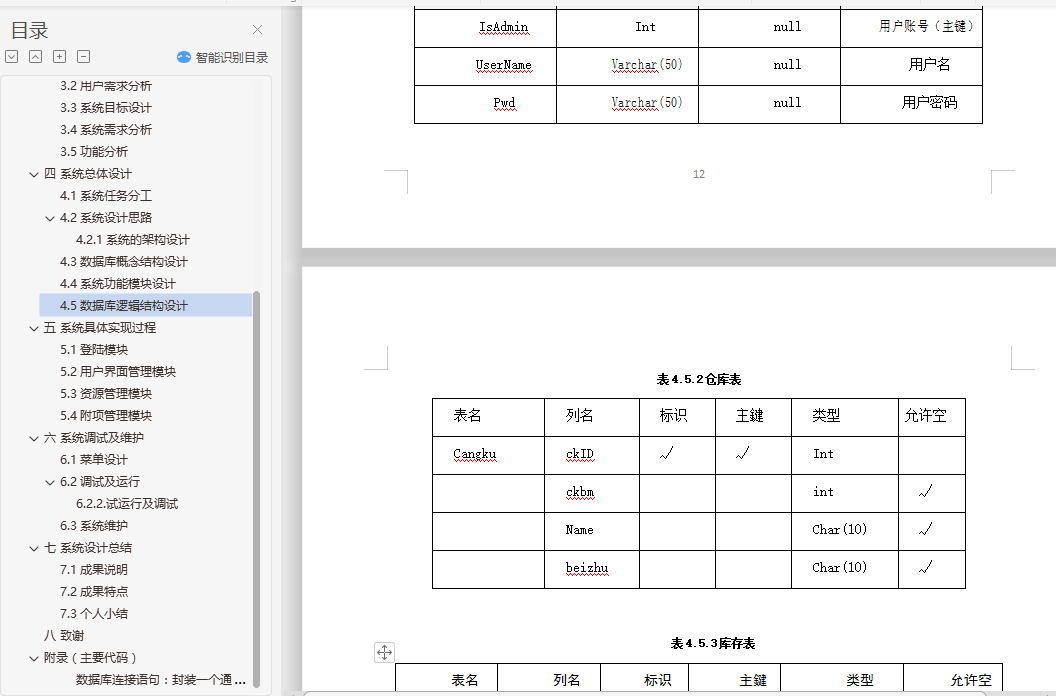This screenshot has width=1056, height=696.
Task: Click the 目录 pane title
Action: point(30,30)
